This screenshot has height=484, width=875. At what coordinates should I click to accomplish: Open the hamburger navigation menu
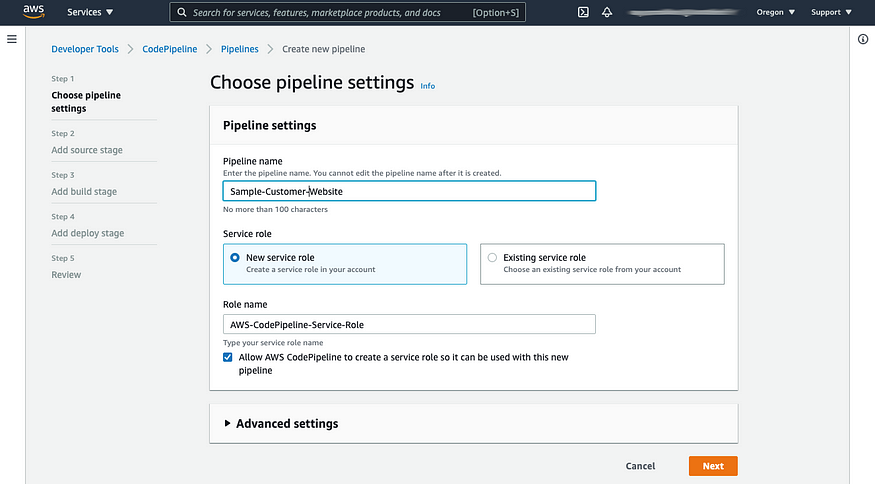pos(12,39)
